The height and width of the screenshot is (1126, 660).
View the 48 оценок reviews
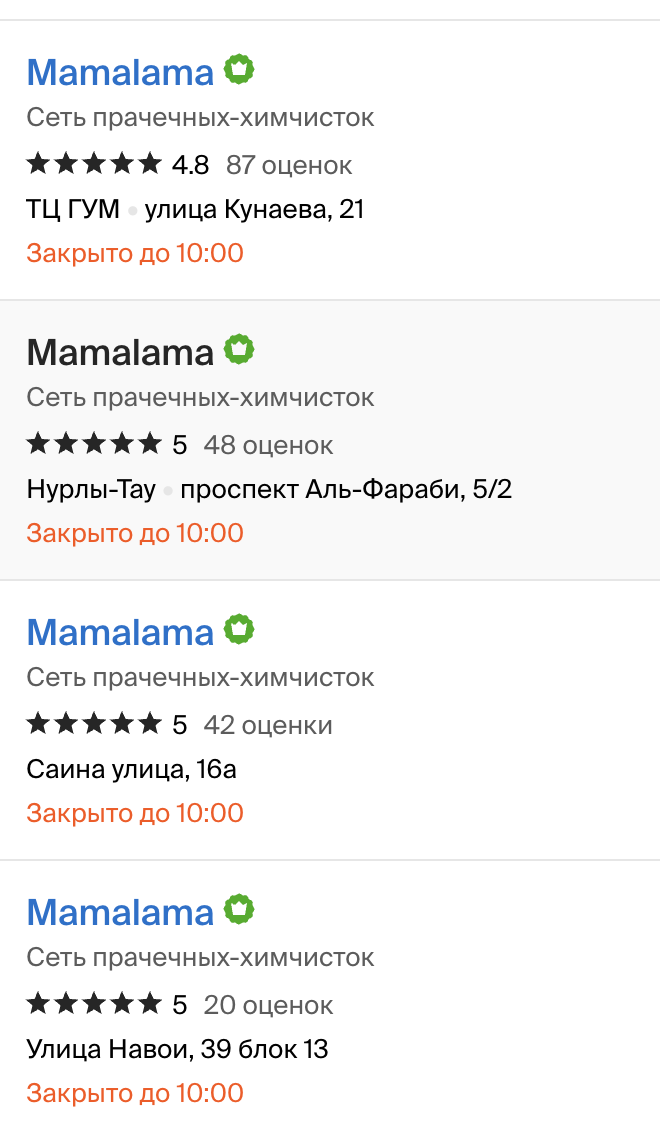tap(268, 445)
